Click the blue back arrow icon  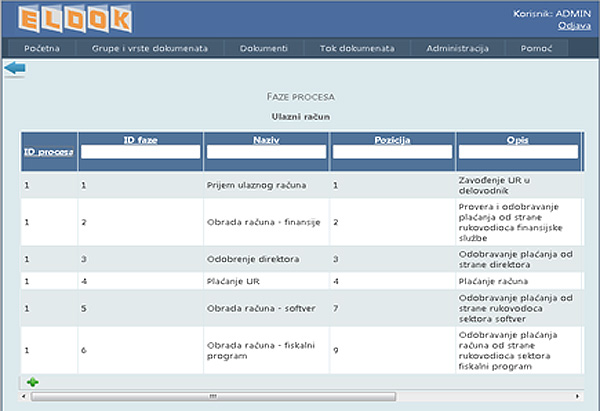click(15, 68)
